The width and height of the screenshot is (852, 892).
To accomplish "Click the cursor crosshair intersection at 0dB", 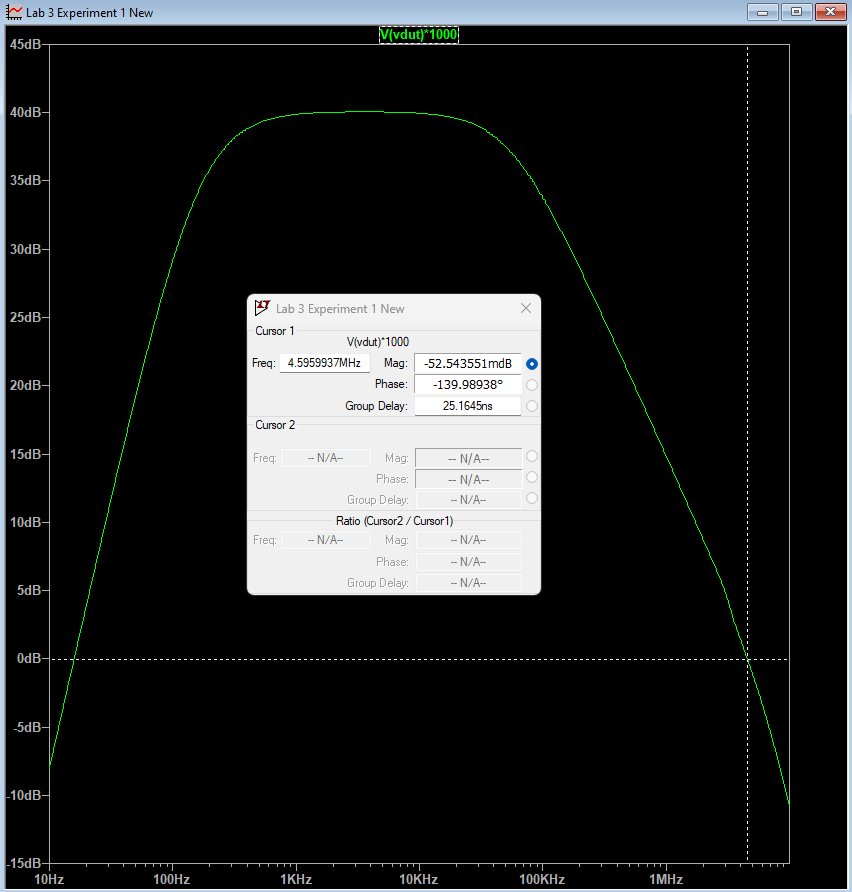I will click(747, 659).
